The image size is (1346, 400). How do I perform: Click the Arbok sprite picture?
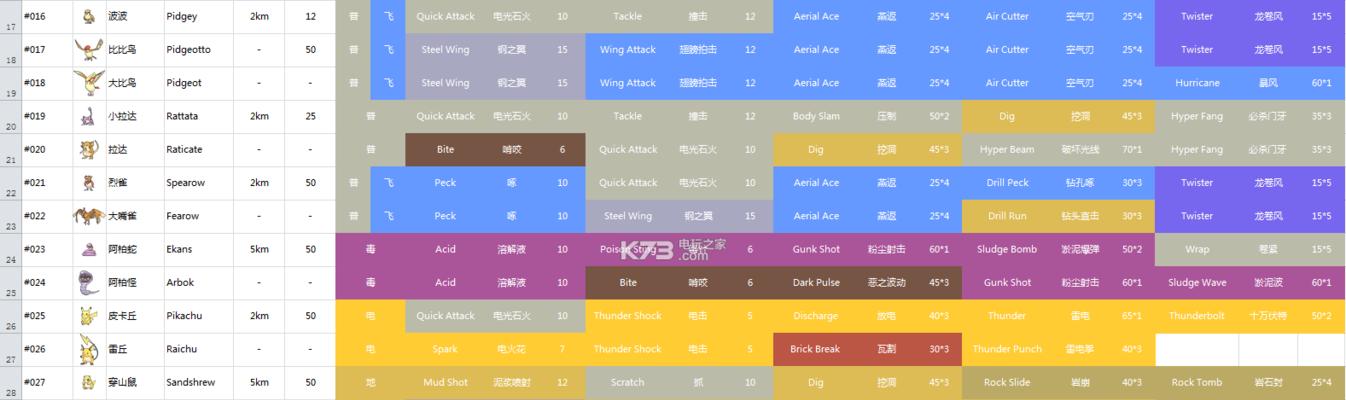89,283
